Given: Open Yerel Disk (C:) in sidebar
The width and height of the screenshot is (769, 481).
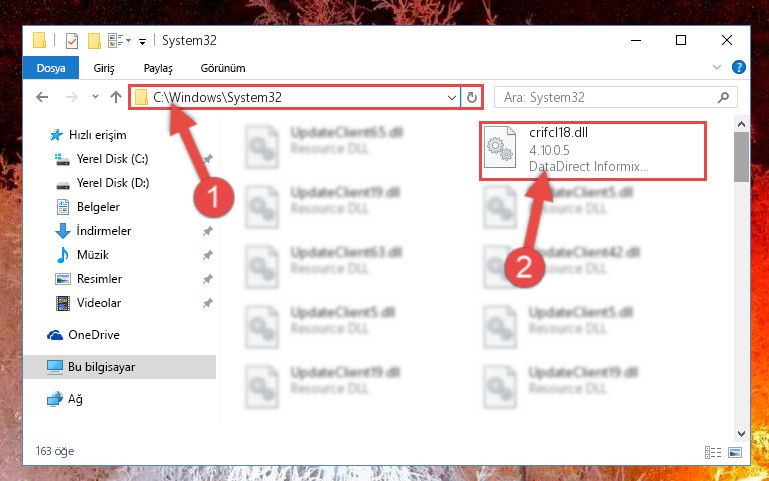Looking at the screenshot, I should (x=112, y=158).
